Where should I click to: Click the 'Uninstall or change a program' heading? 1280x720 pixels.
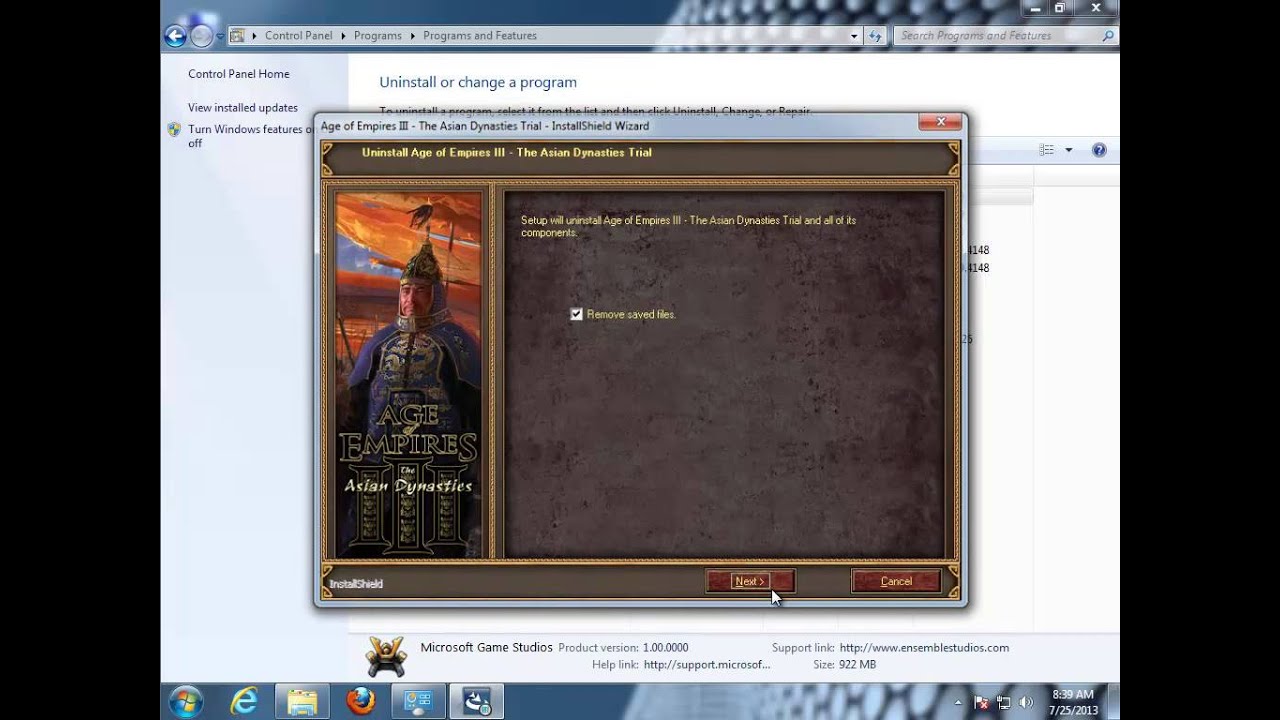[478, 82]
